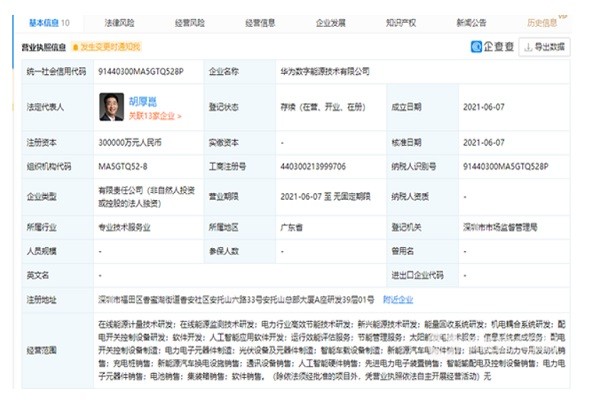
Task: Select the 成立日期 value 2021-06-07
Action: [x=484, y=107]
